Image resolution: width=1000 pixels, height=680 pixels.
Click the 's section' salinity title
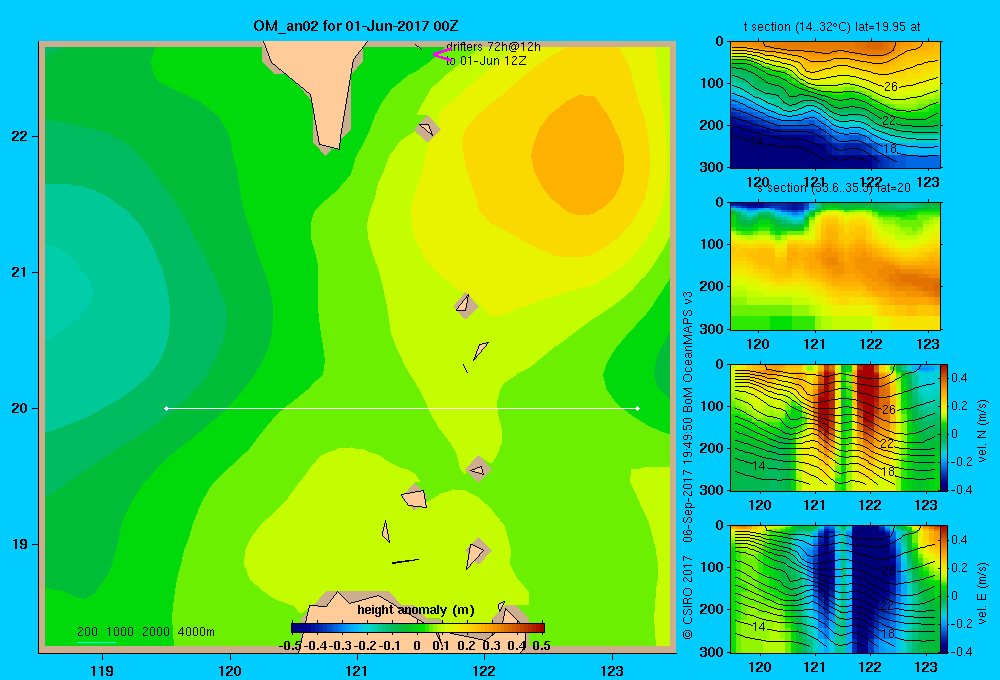(834, 188)
